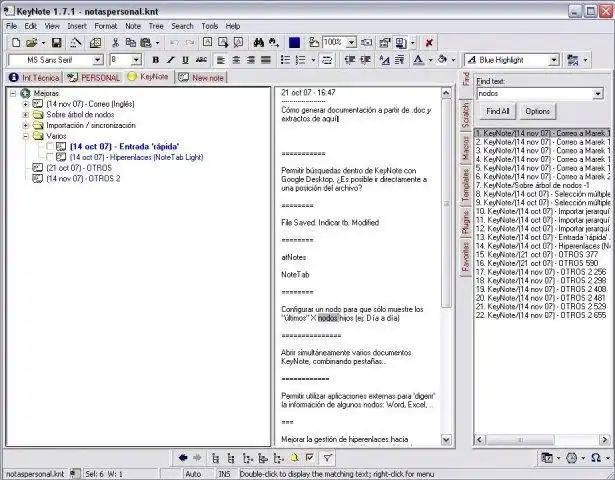This screenshot has height=480, width=615.
Task: Align text left
Action: [221, 60]
